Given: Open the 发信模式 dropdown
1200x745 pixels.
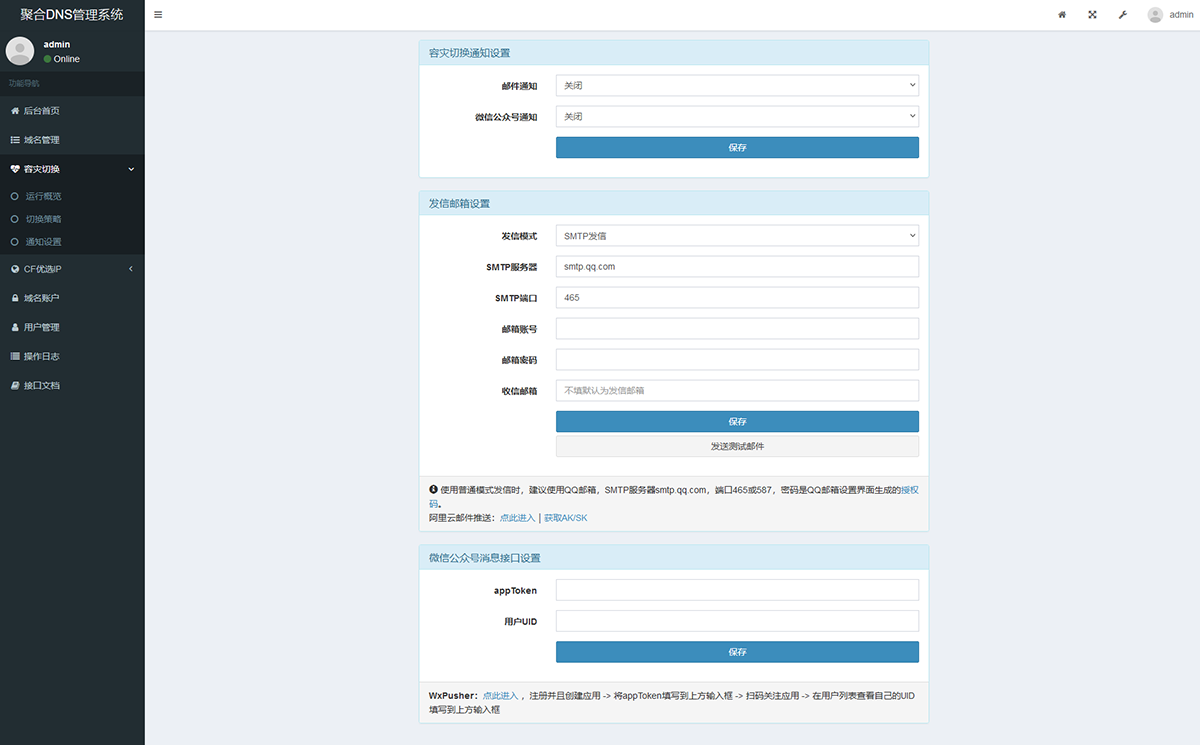Looking at the screenshot, I should coord(737,235).
